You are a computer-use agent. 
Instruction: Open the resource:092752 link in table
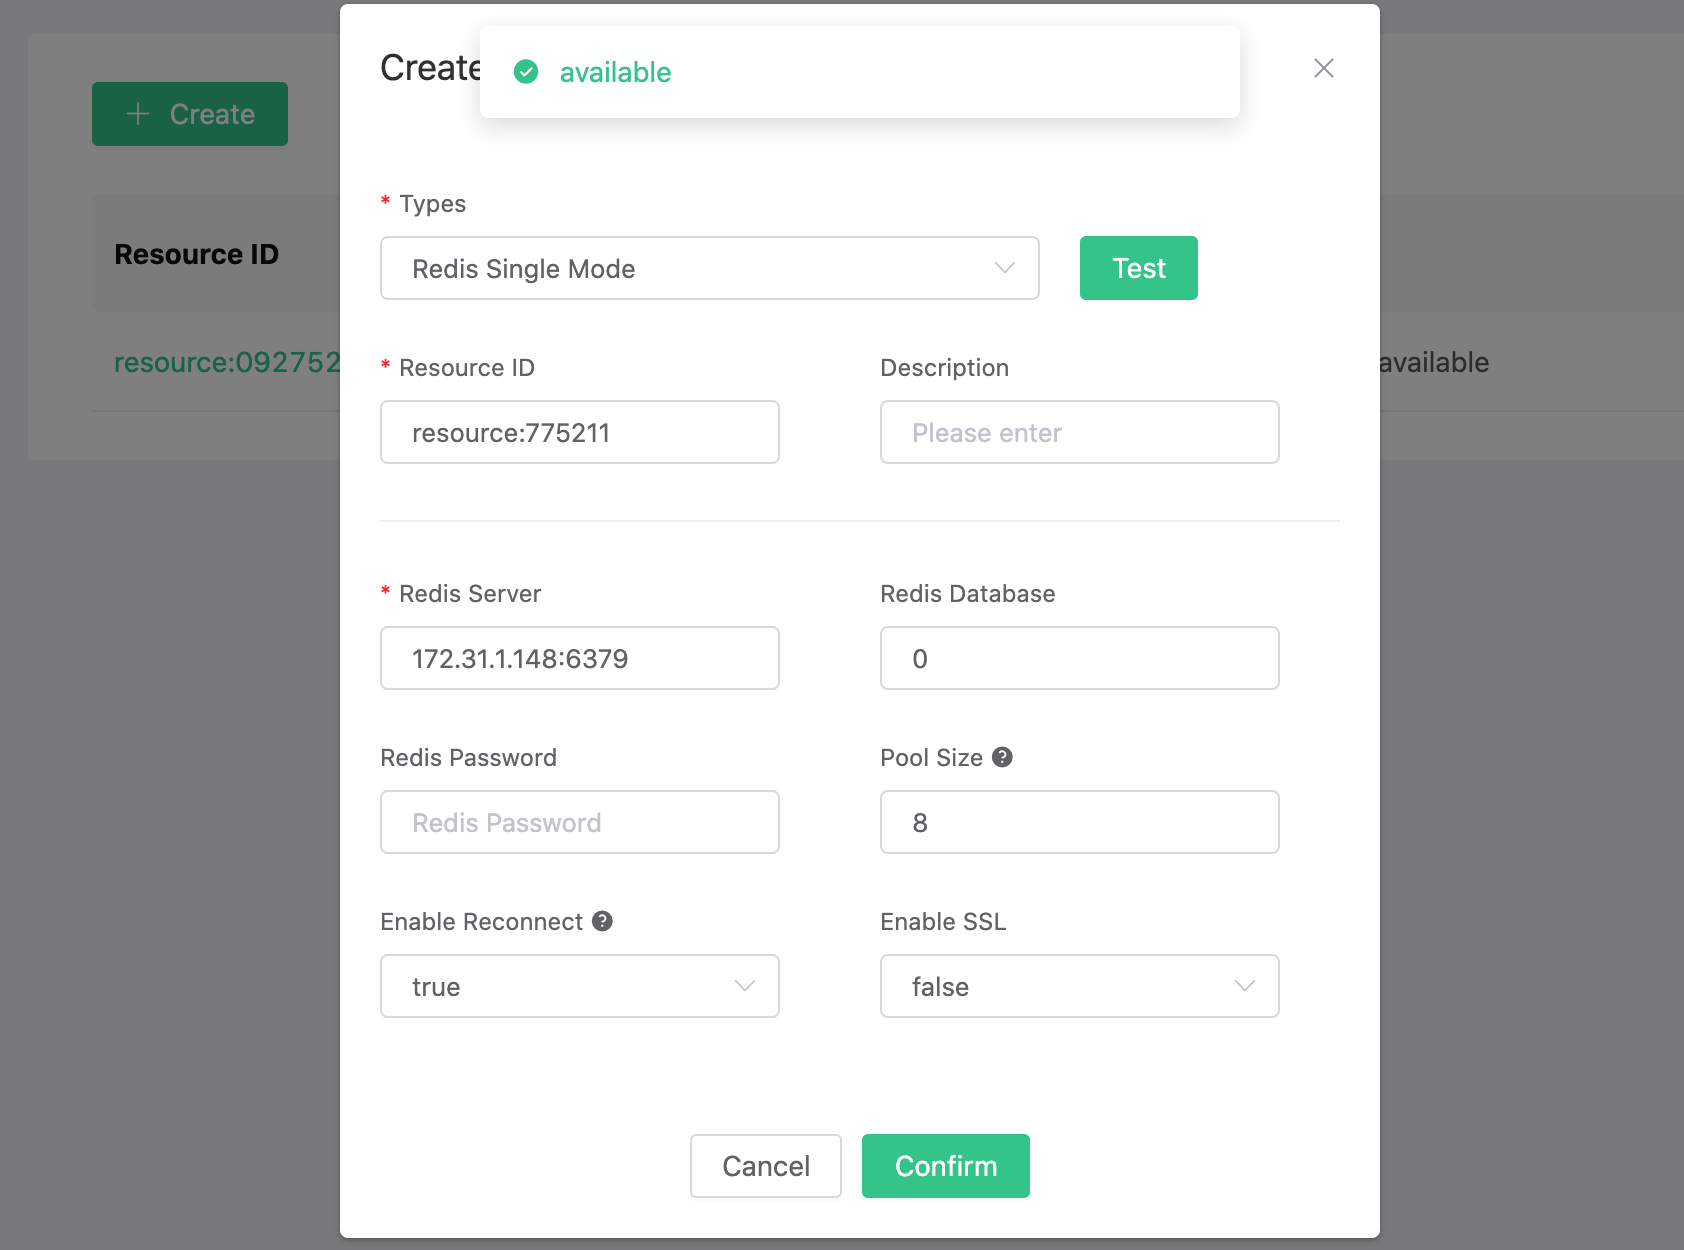point(227,362)
